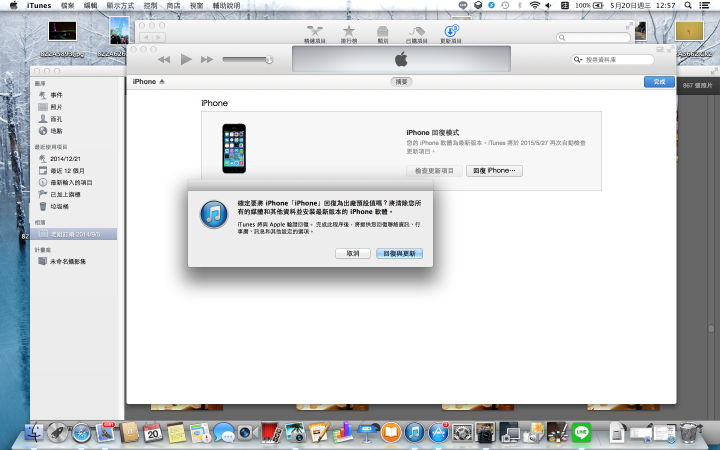This screenshot has width=720, height=450.
Task: Click the Time Machine icon in the menu bar
Action: 505,6
